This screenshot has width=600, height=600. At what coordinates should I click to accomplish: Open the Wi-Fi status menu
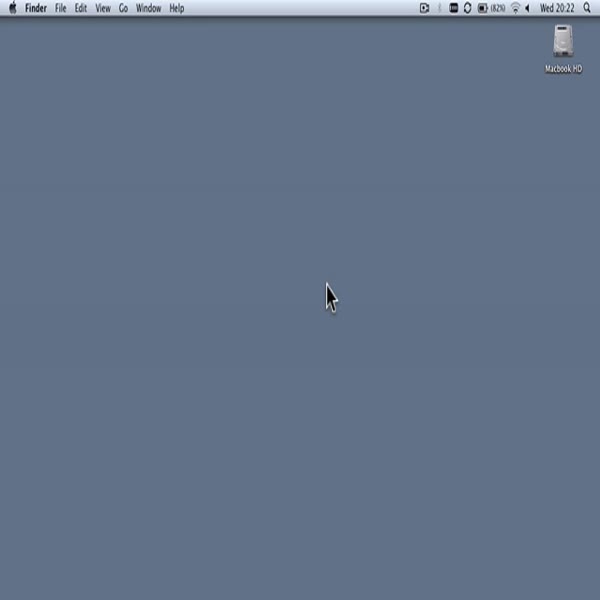click(515, 8)
